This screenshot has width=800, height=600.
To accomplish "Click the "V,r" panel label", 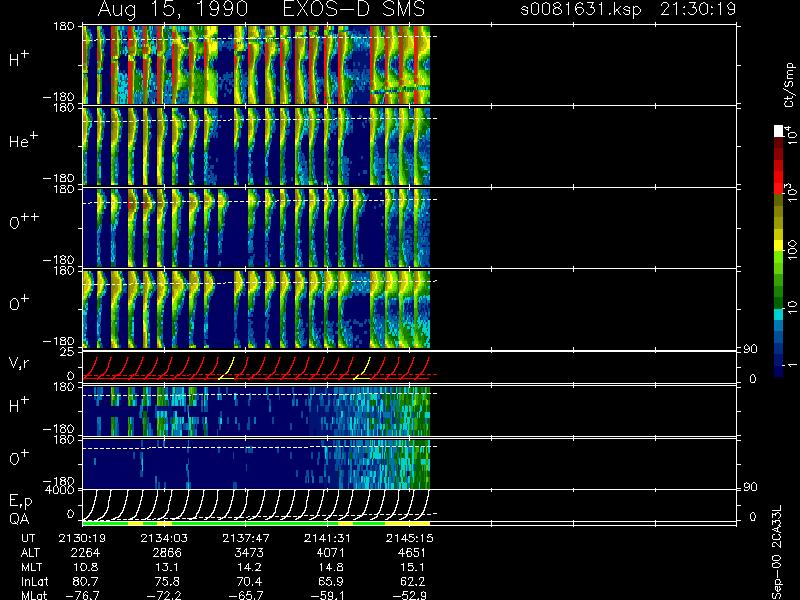I will tap(19, 363).
